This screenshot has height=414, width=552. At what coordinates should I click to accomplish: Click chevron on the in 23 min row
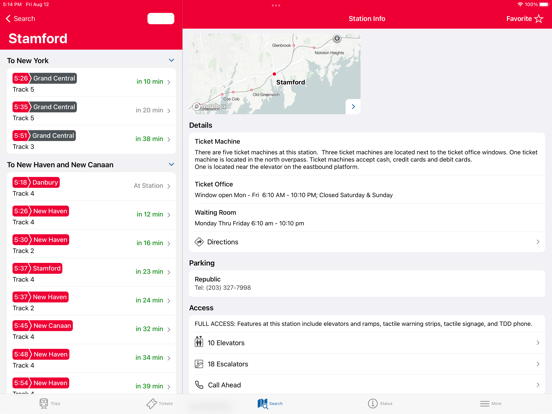169,272
